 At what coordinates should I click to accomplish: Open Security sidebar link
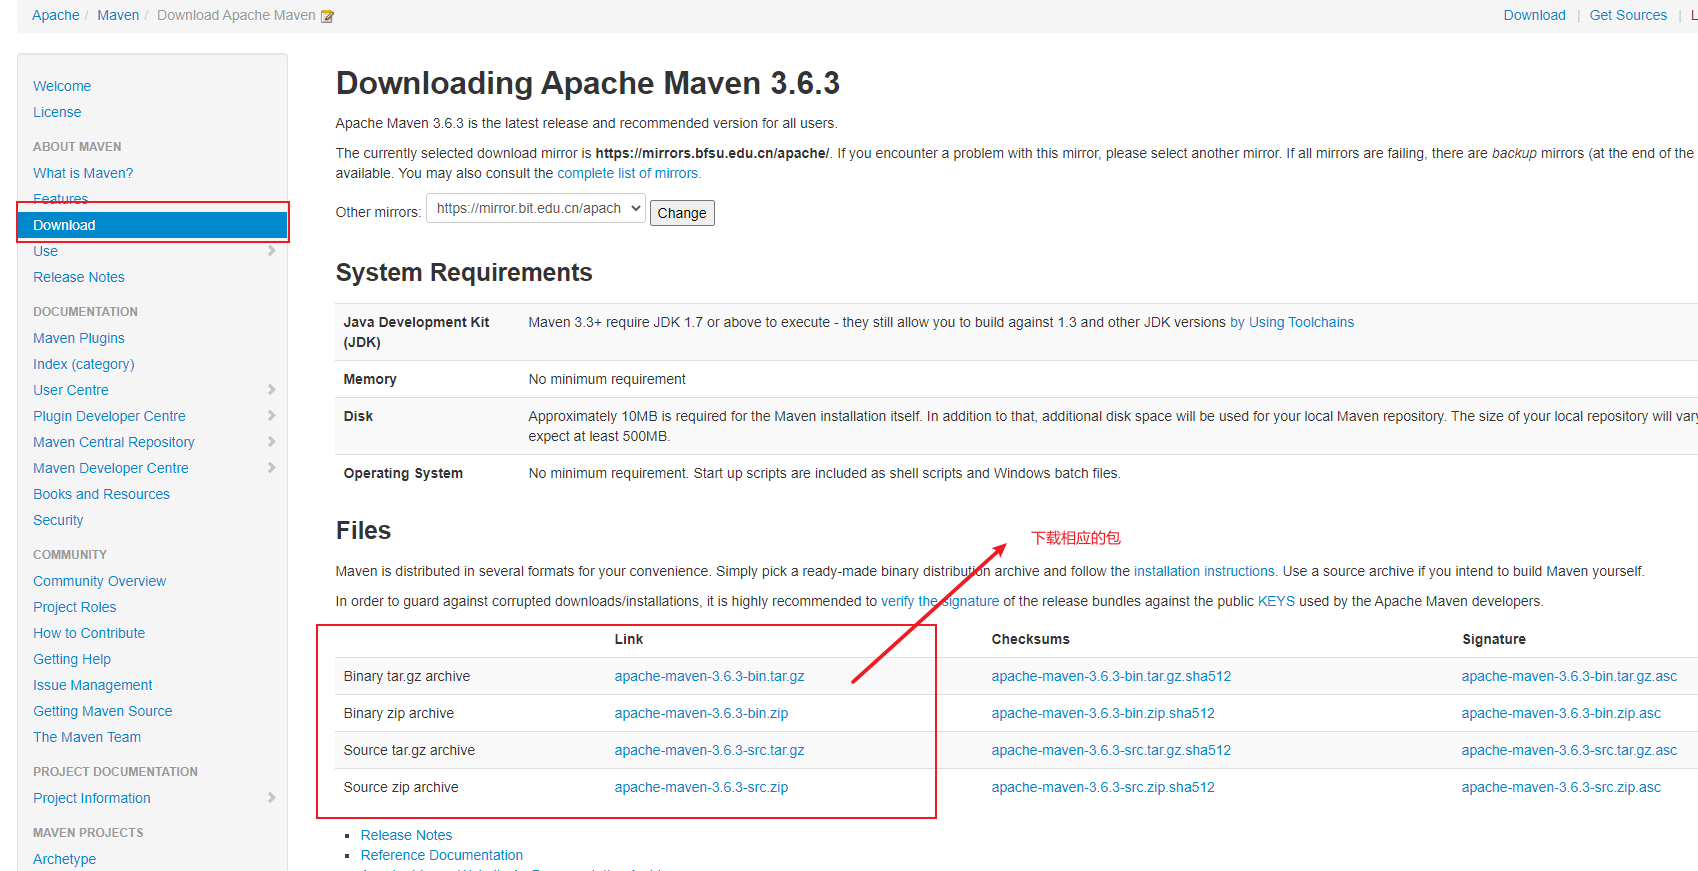coord(58,520)
